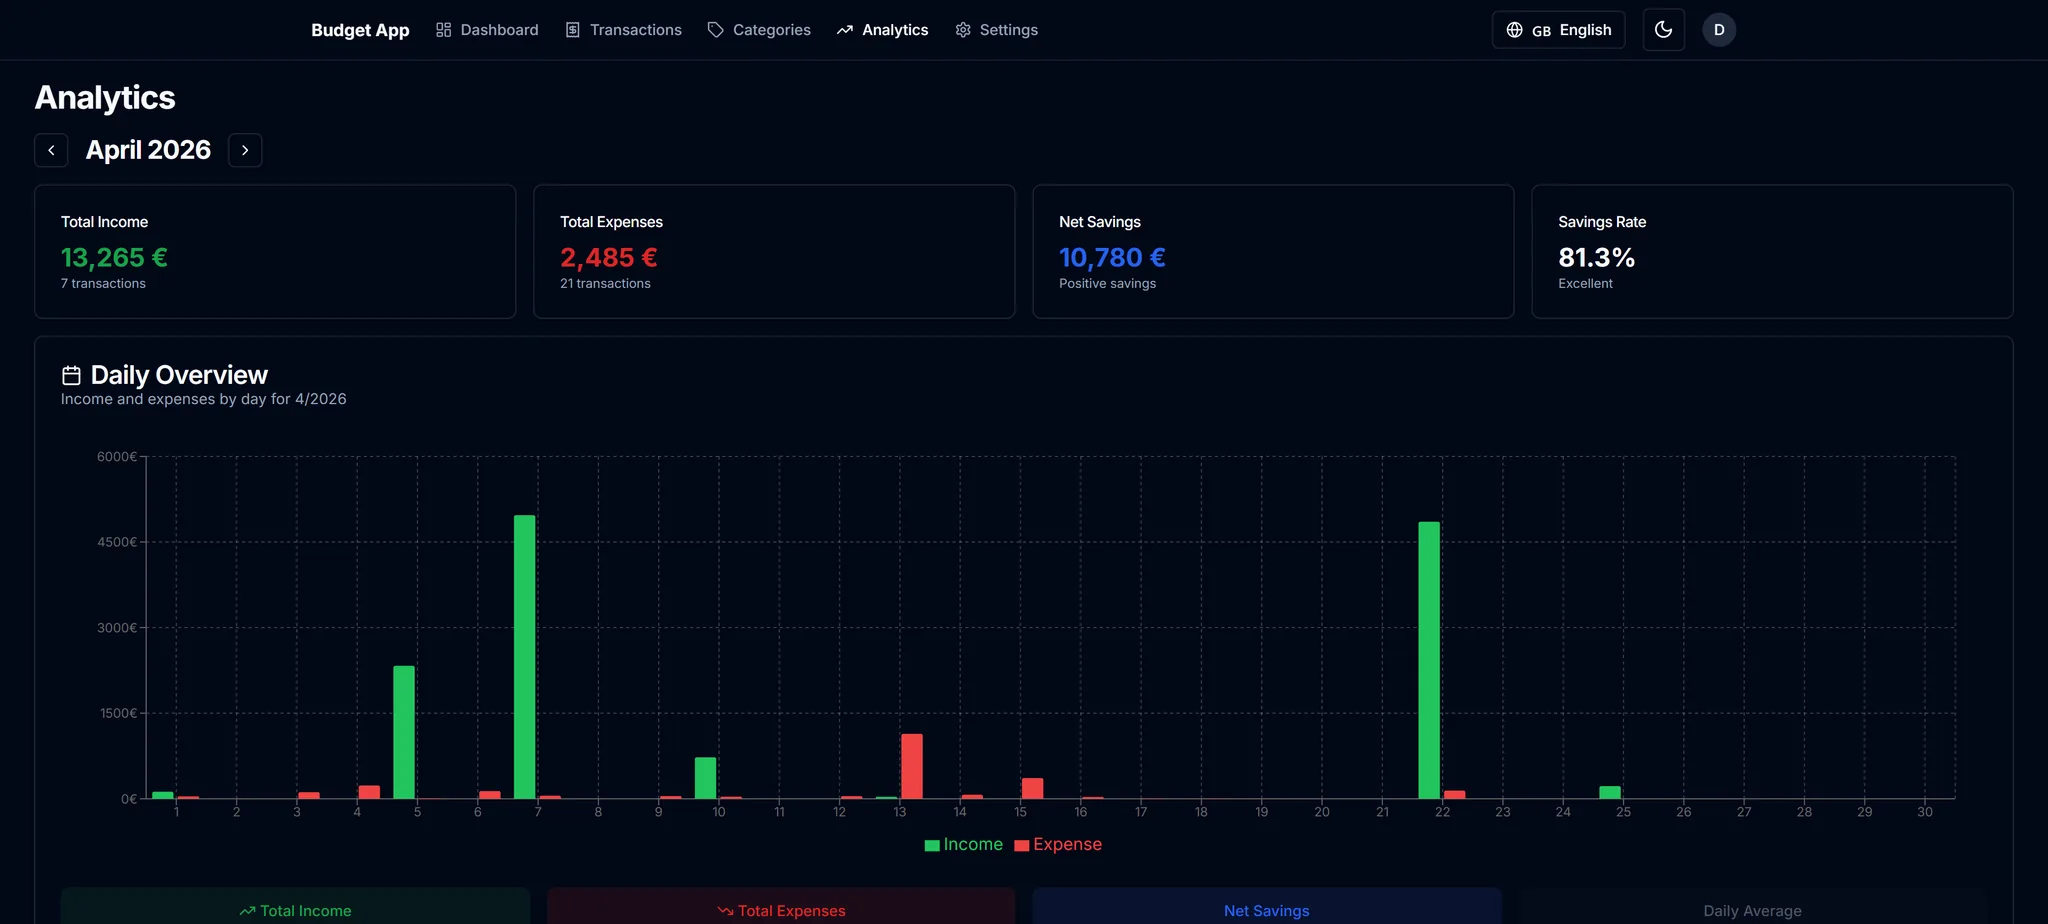Image resolution: width=2048 pixels, height=924 pixels.
Task: Click the expense bar on day 15
Action: click(1033, 788)
